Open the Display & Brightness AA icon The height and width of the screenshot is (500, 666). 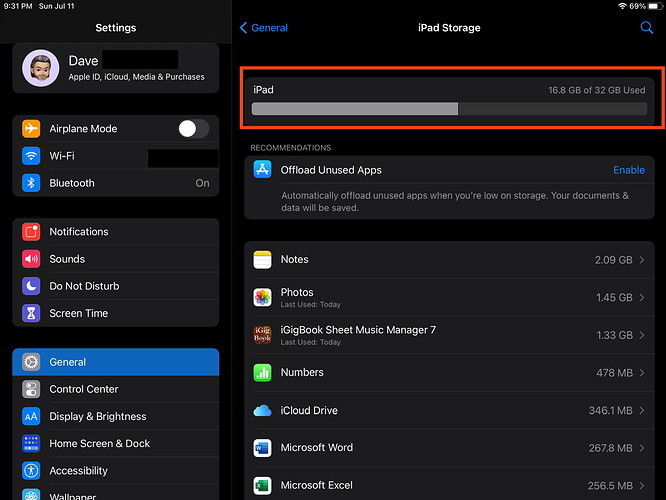point(31,416)
